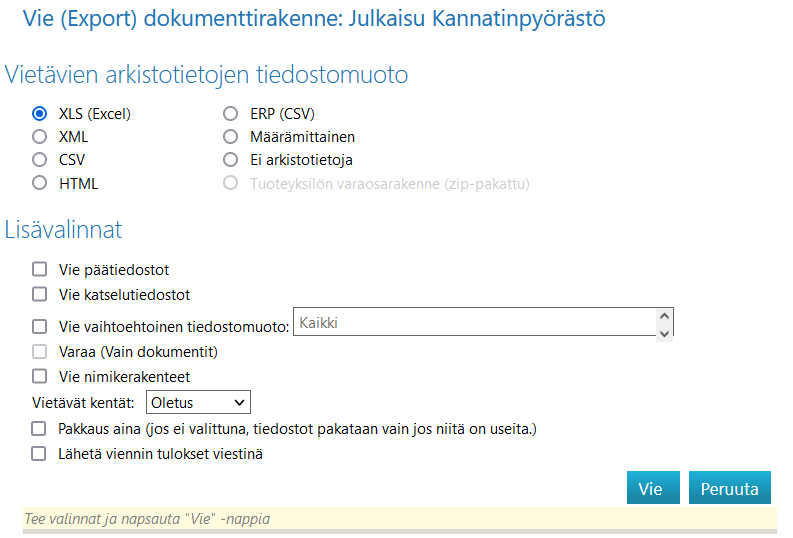The image size is (793, 538).
Task: Pick HTML as the archive format
Action: 40,183
